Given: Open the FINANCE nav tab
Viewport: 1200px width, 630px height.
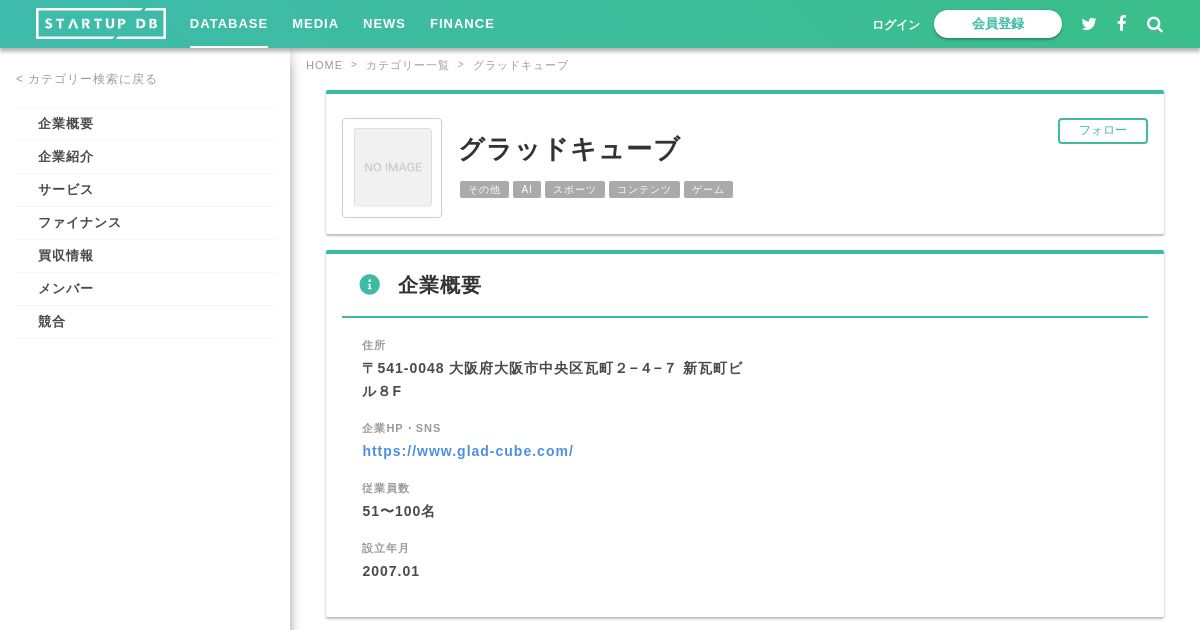Looking at the screenshot, I should pyautogui.click(x=463, y=24).
